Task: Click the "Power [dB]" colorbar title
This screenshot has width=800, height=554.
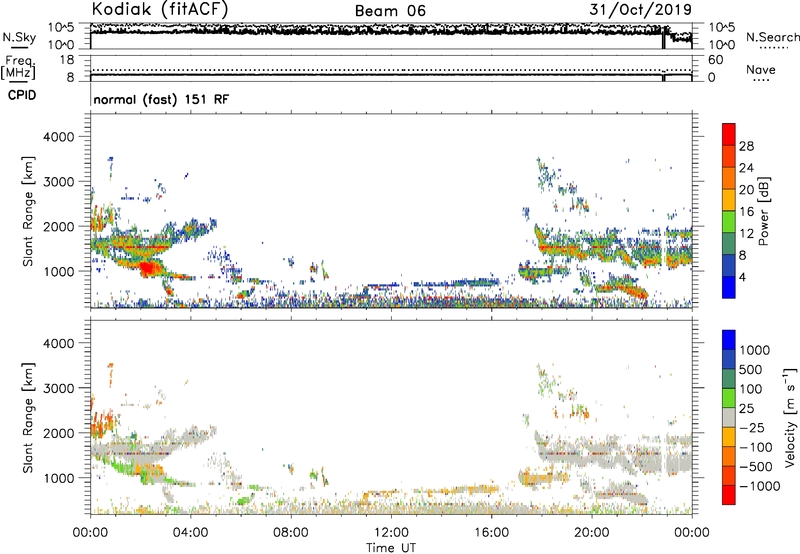Action: point(764,211)
